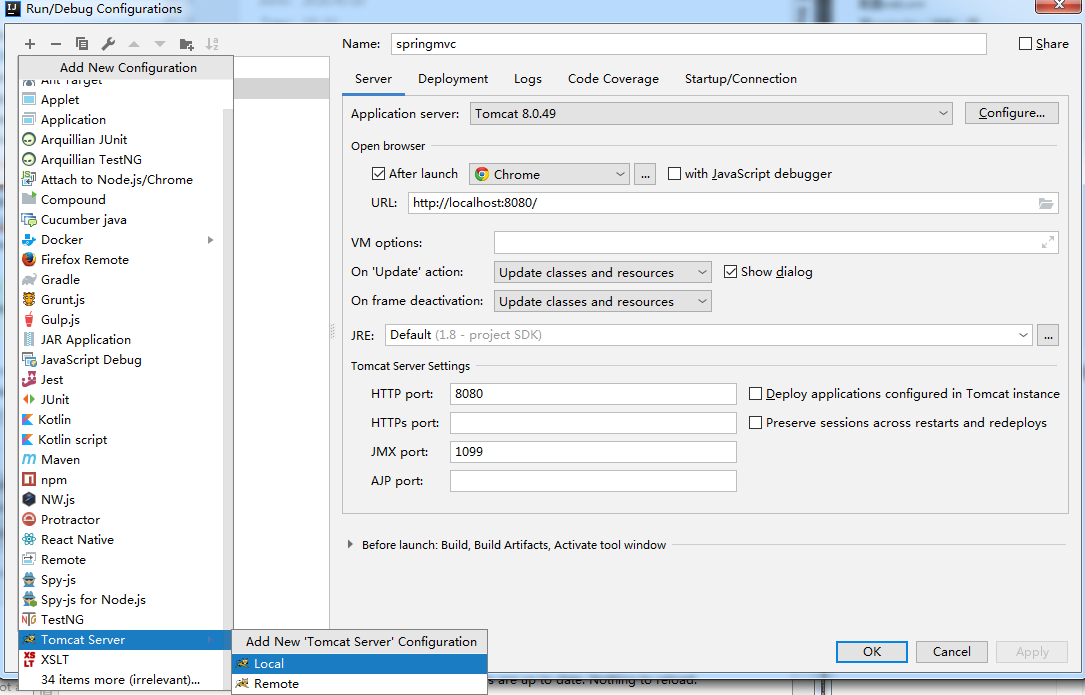
Task: Open the JRE Default dropdown
Action: pos(709,335)
